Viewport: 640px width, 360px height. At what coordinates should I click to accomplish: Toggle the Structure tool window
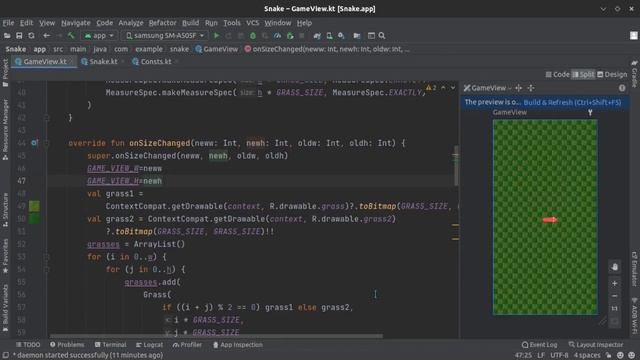coord(5,210)
